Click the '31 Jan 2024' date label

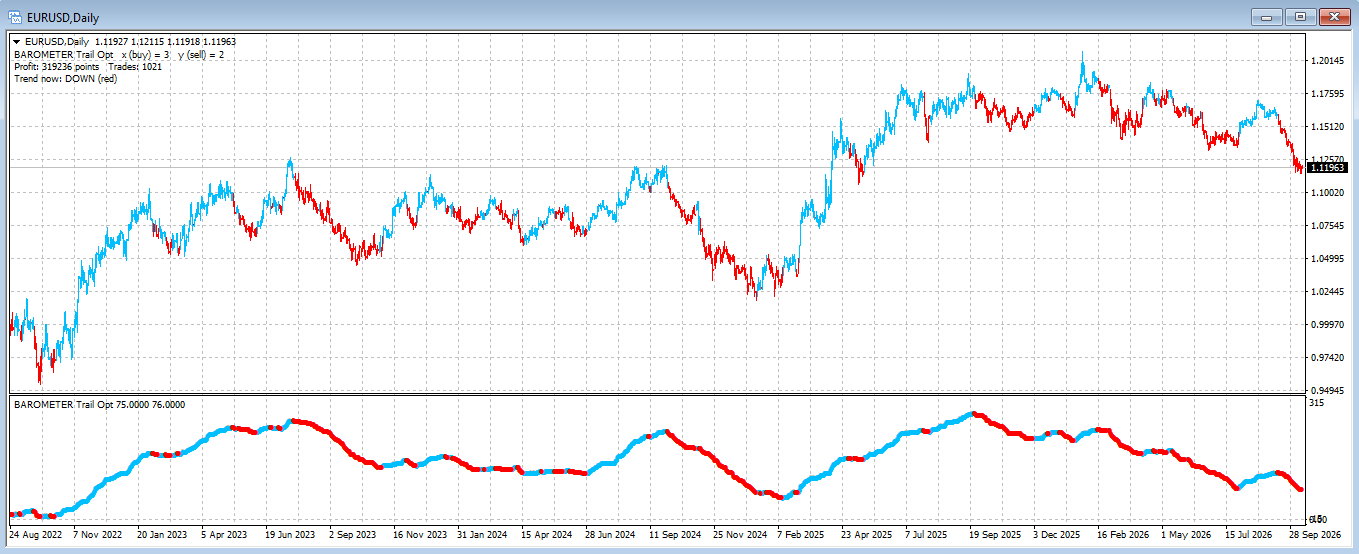click(483, 535)
